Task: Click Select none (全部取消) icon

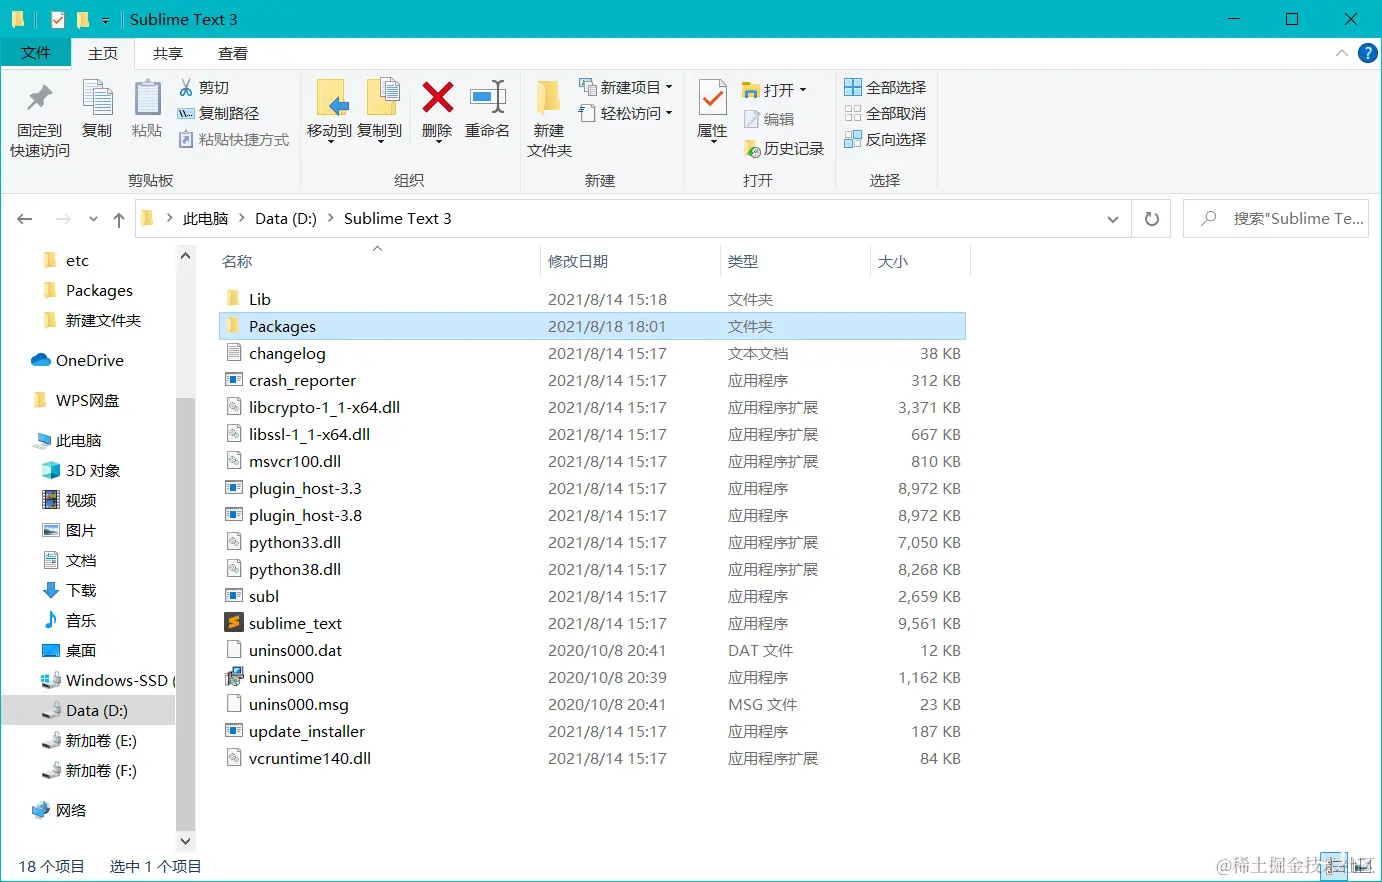Action: [853, 114]
